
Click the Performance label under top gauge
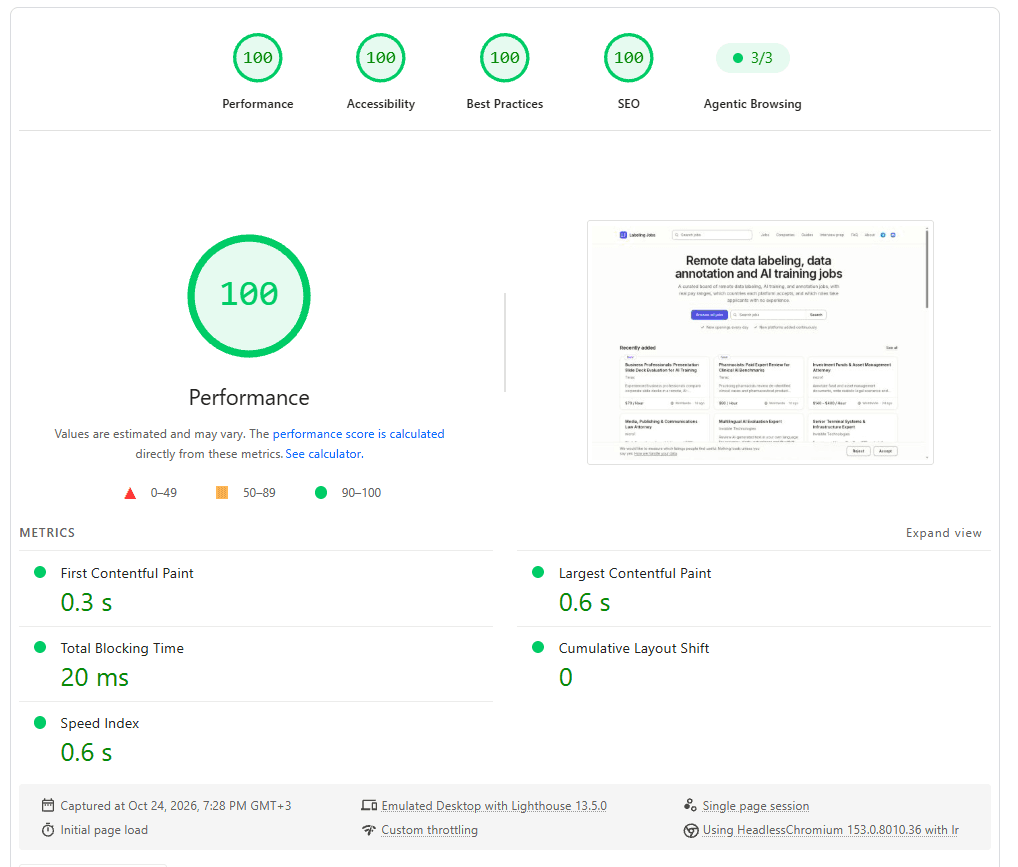(258, 104)
